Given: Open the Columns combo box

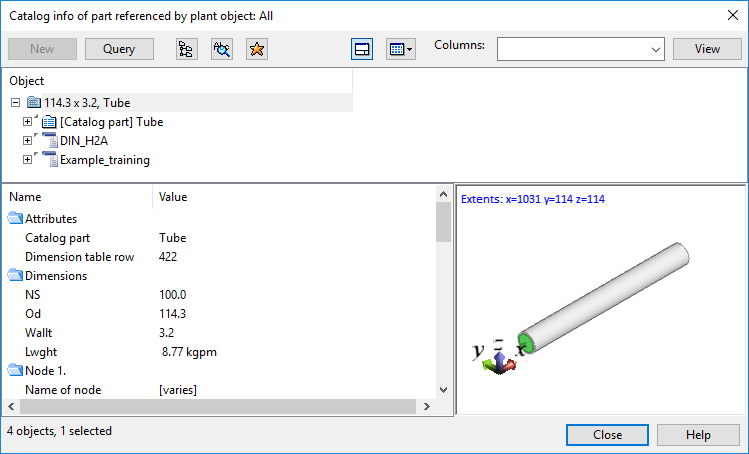Looking at the screenshot, I should coord(581,49).
